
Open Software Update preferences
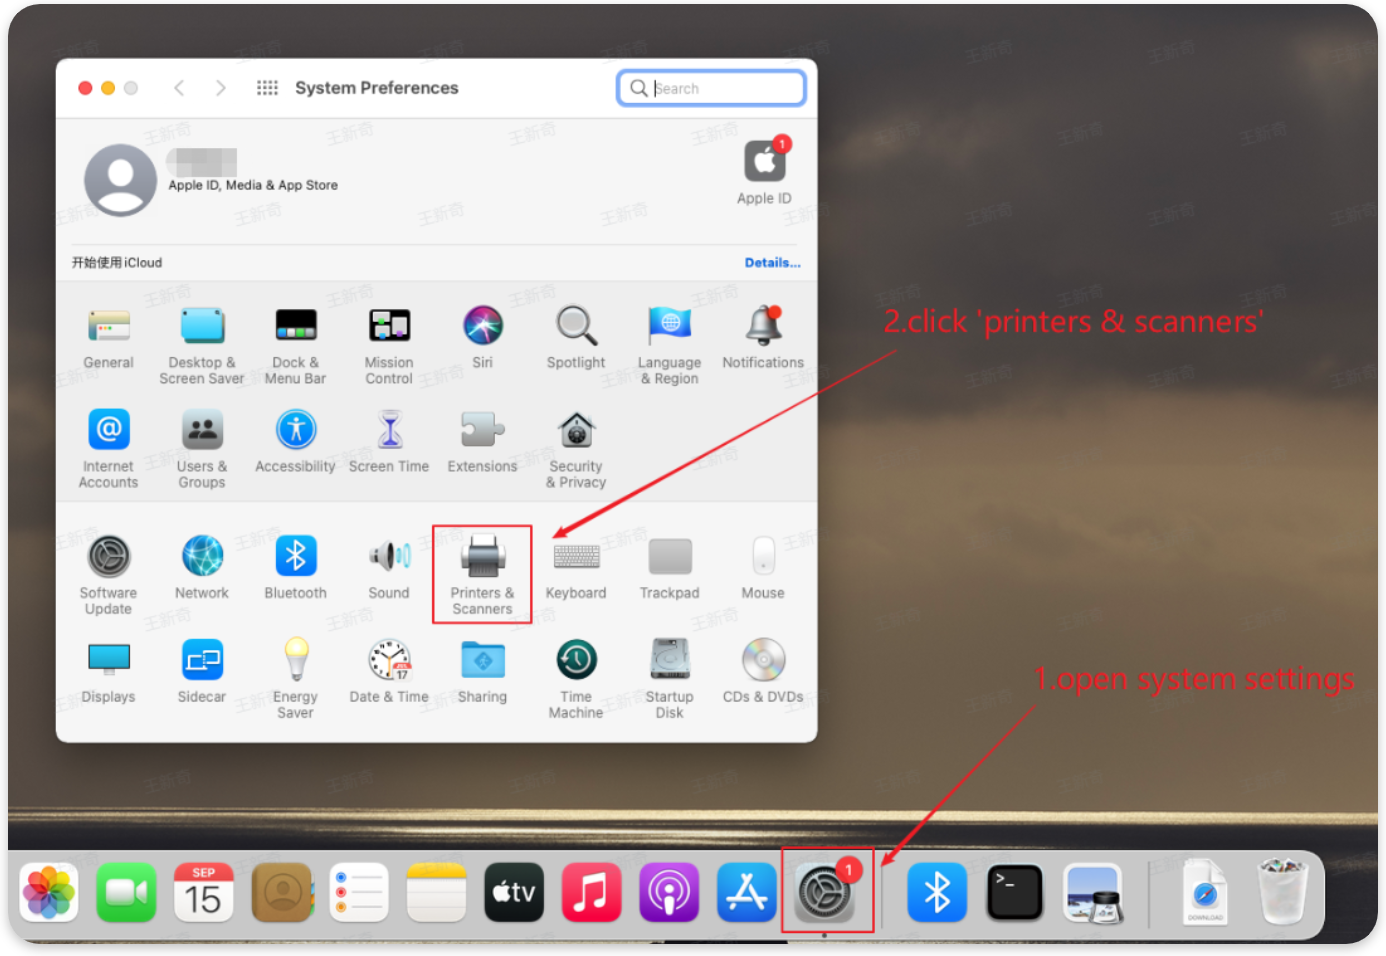109,557
